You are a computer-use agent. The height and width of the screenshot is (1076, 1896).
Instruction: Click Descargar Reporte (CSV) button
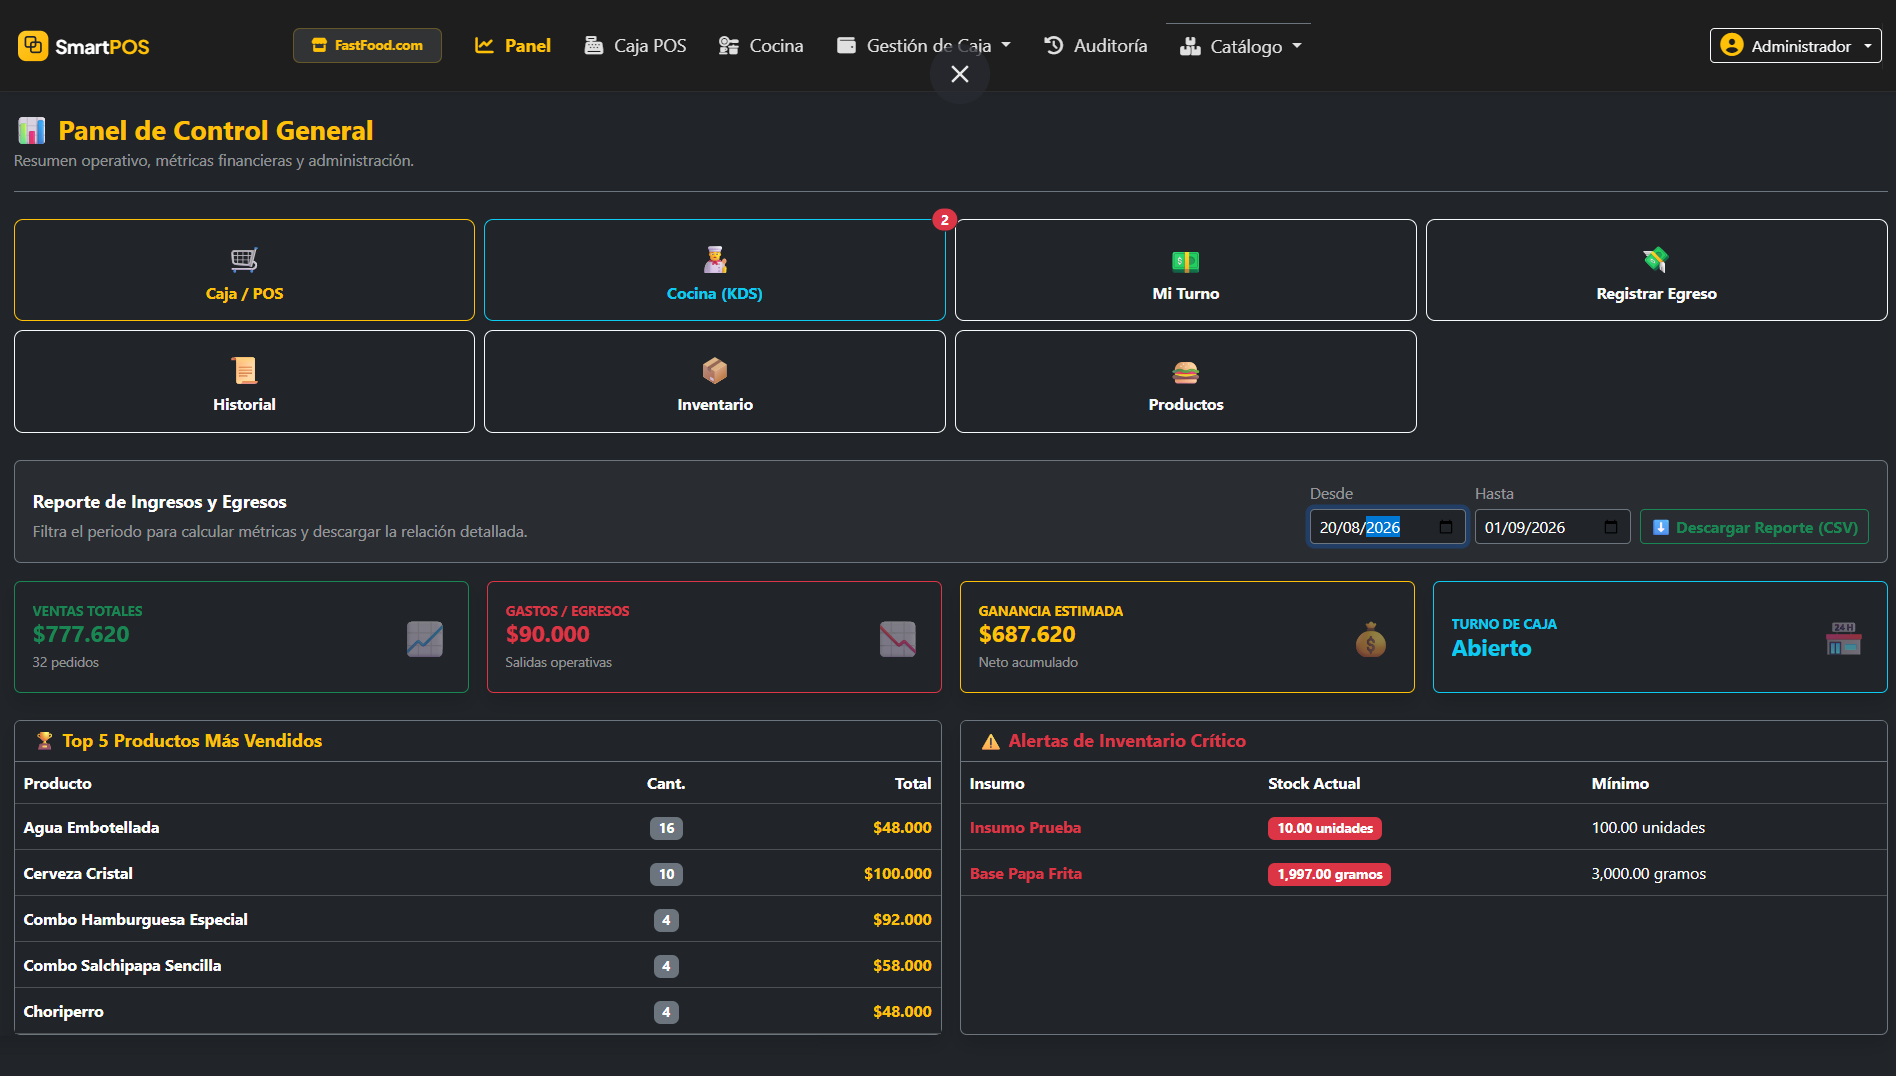(1754, 527)
